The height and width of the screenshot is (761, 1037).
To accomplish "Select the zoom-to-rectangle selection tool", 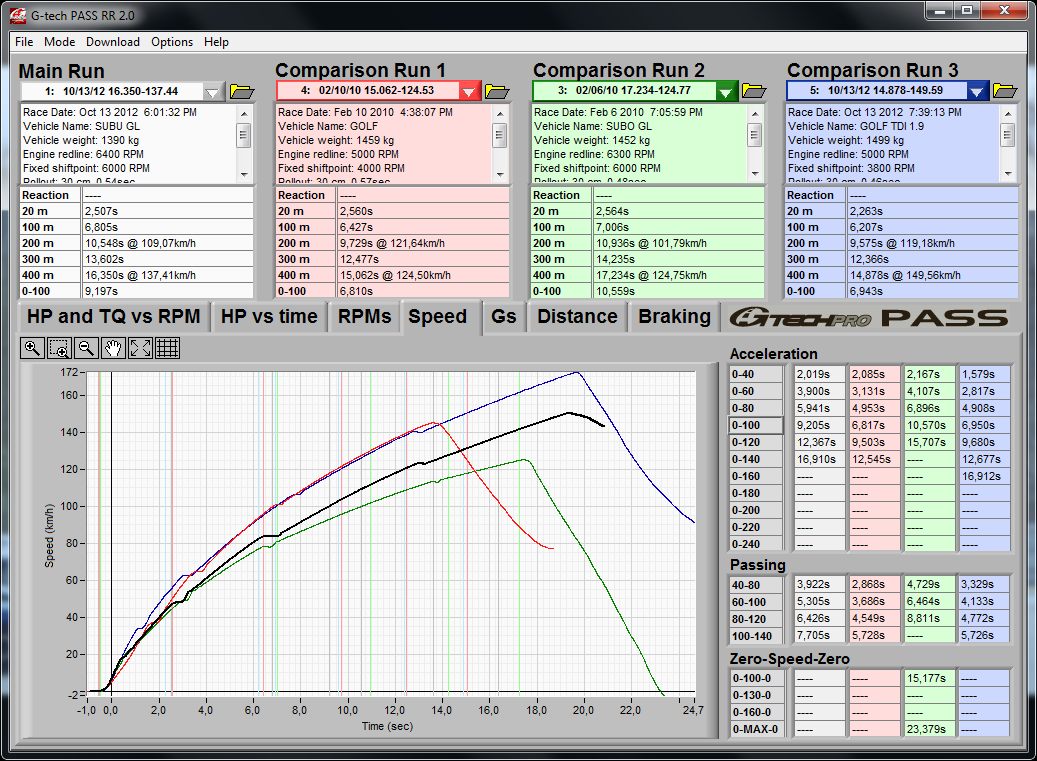I will tap(60, 348).
